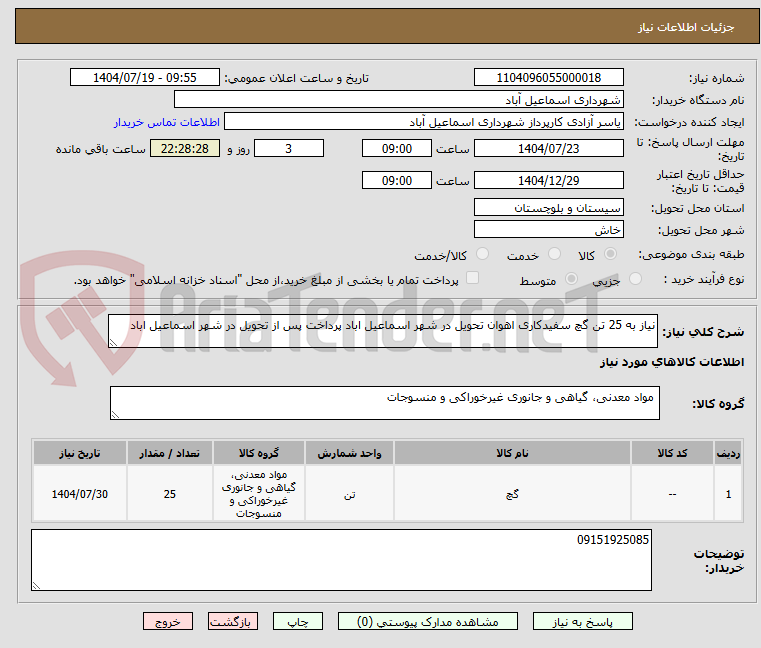
Task: Toggle اسناد خزانه اسلامی payment checkbox
Action: coord(472,278)
